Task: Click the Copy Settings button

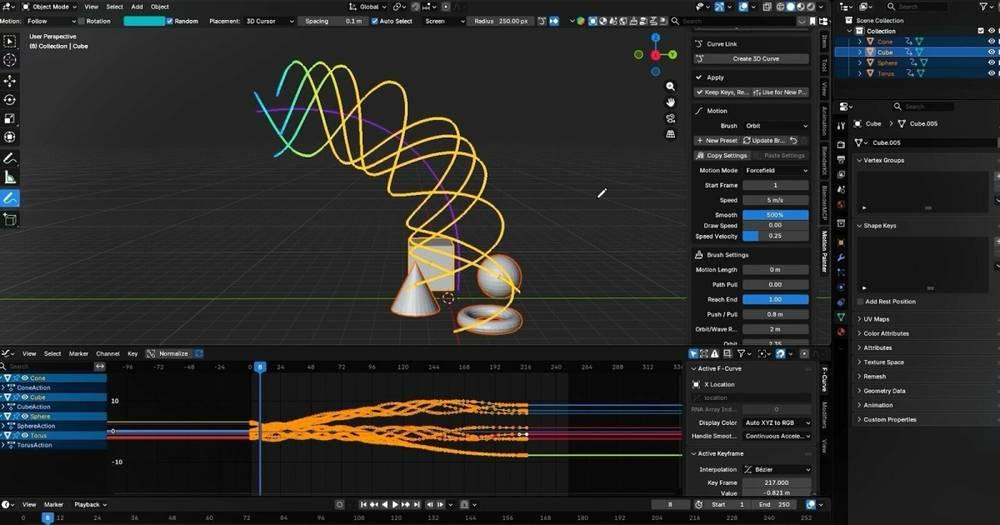Action: point(721,156)
